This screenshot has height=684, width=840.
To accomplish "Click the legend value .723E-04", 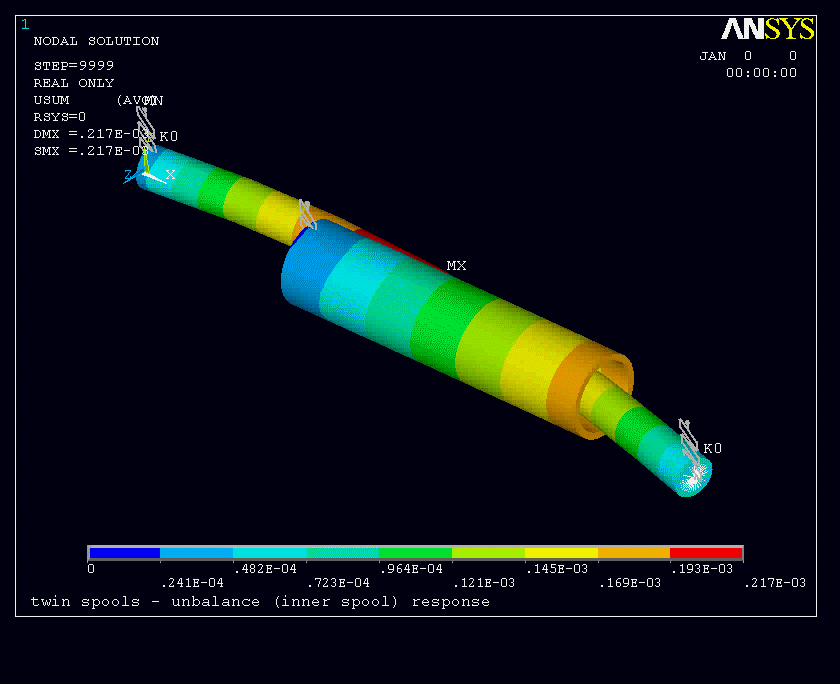I will pos(338,583).
